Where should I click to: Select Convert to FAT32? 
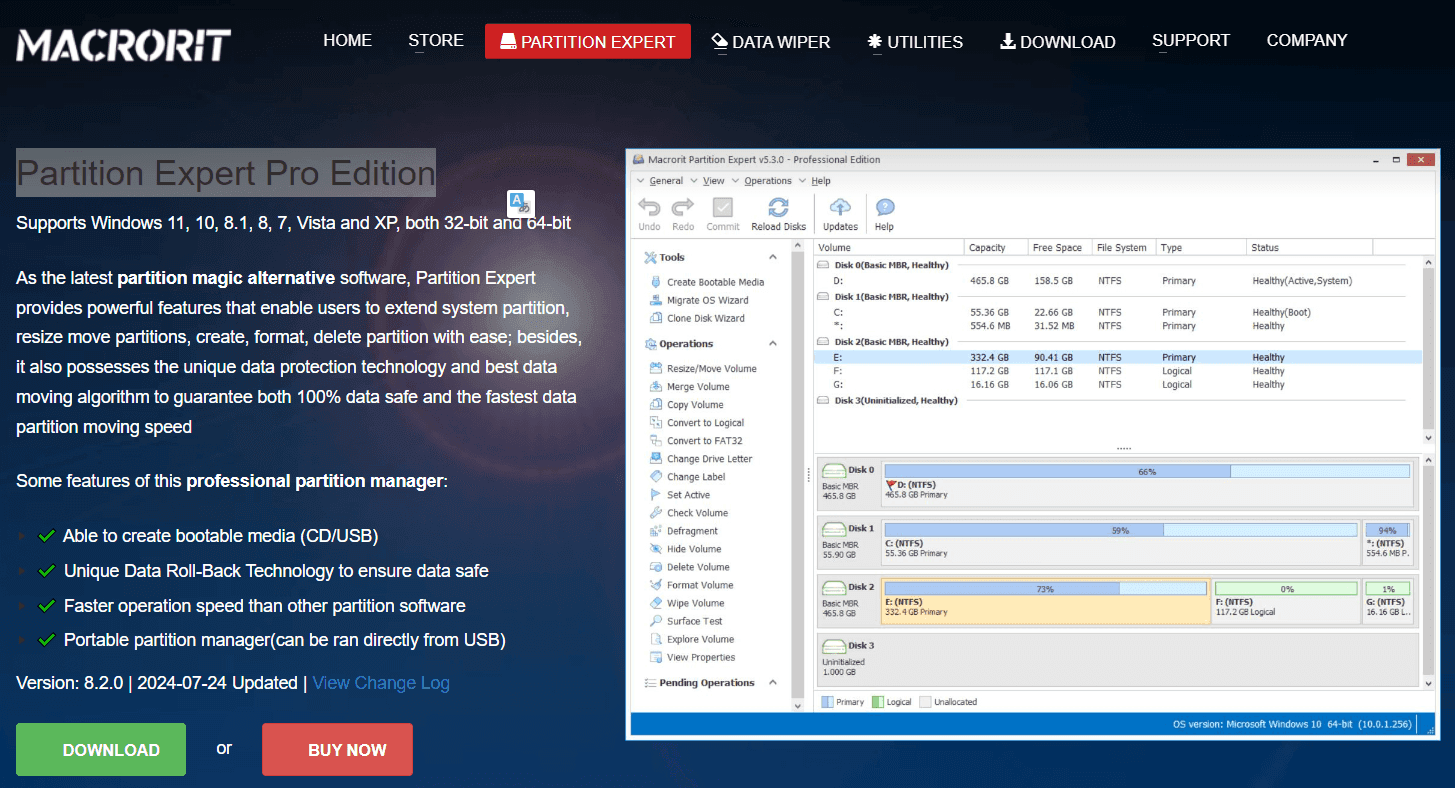click(696, 440)
